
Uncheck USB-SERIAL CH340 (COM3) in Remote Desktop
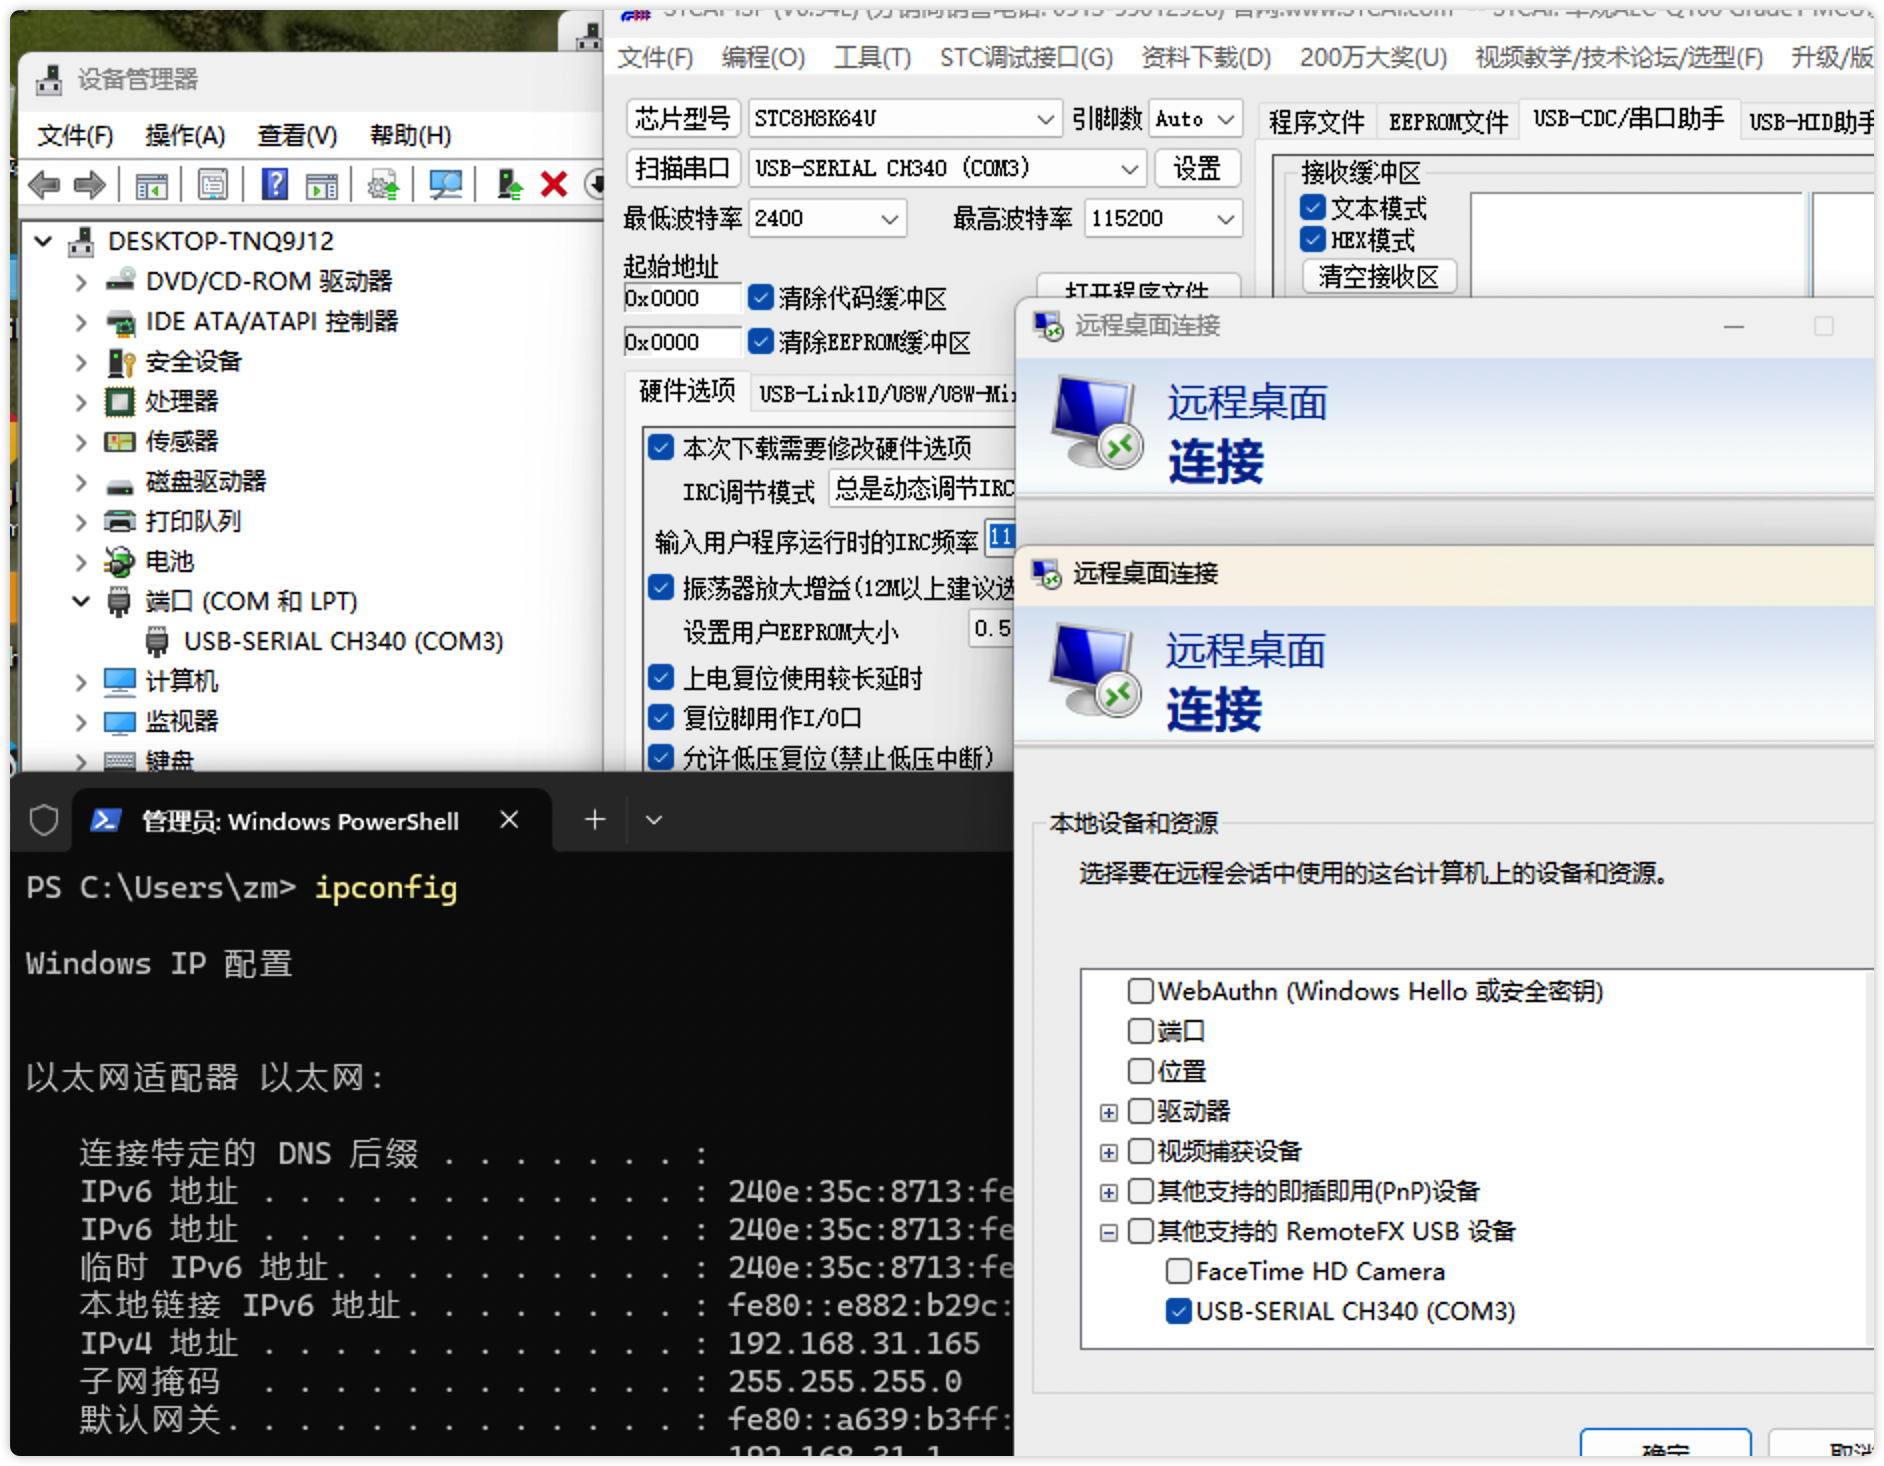1179,1311
